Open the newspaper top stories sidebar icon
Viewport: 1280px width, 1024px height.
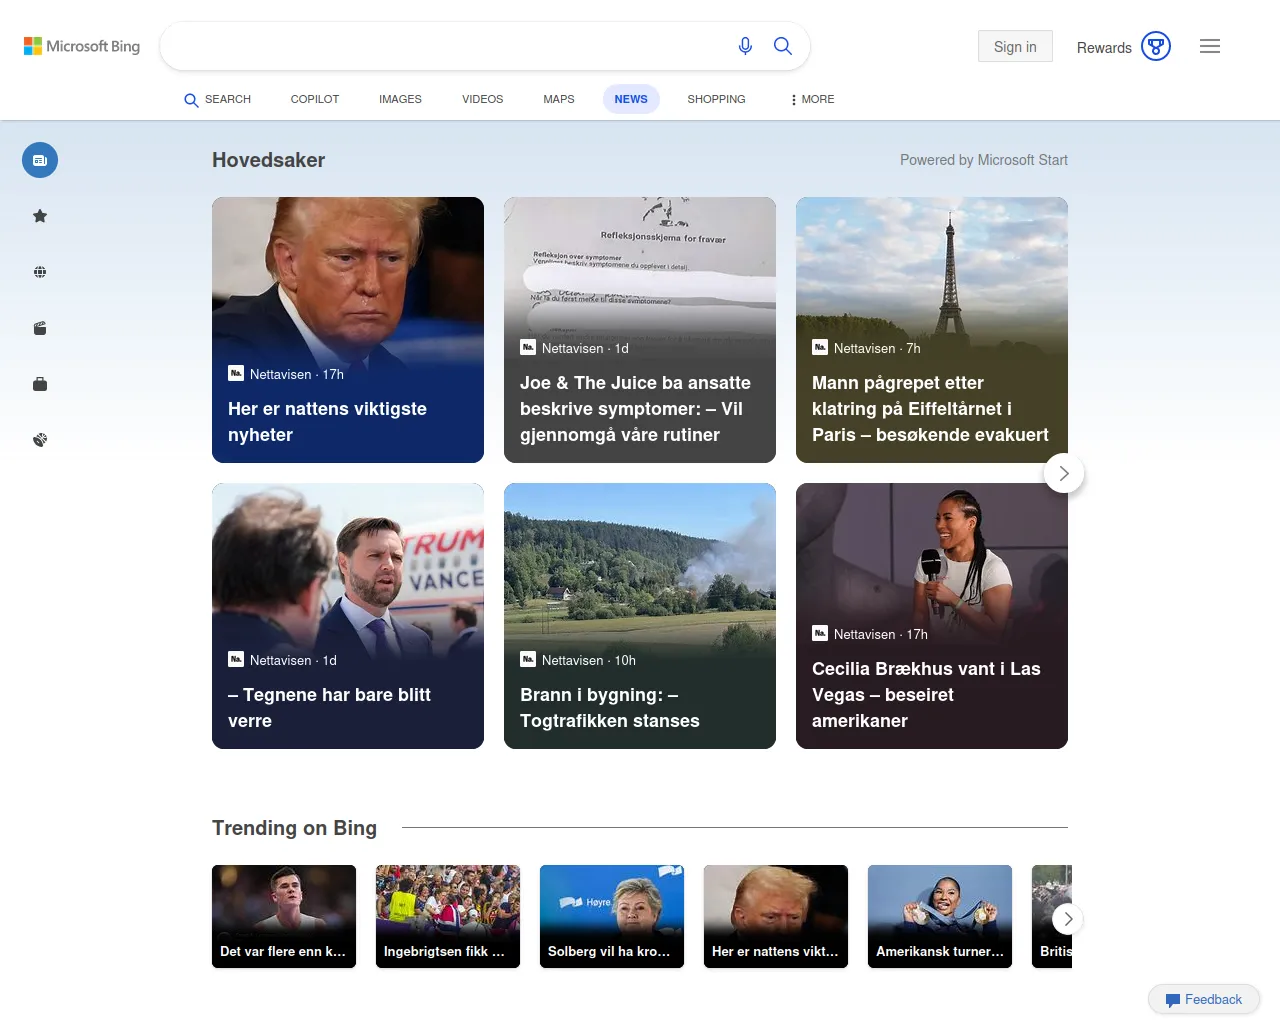pos(40,160)
